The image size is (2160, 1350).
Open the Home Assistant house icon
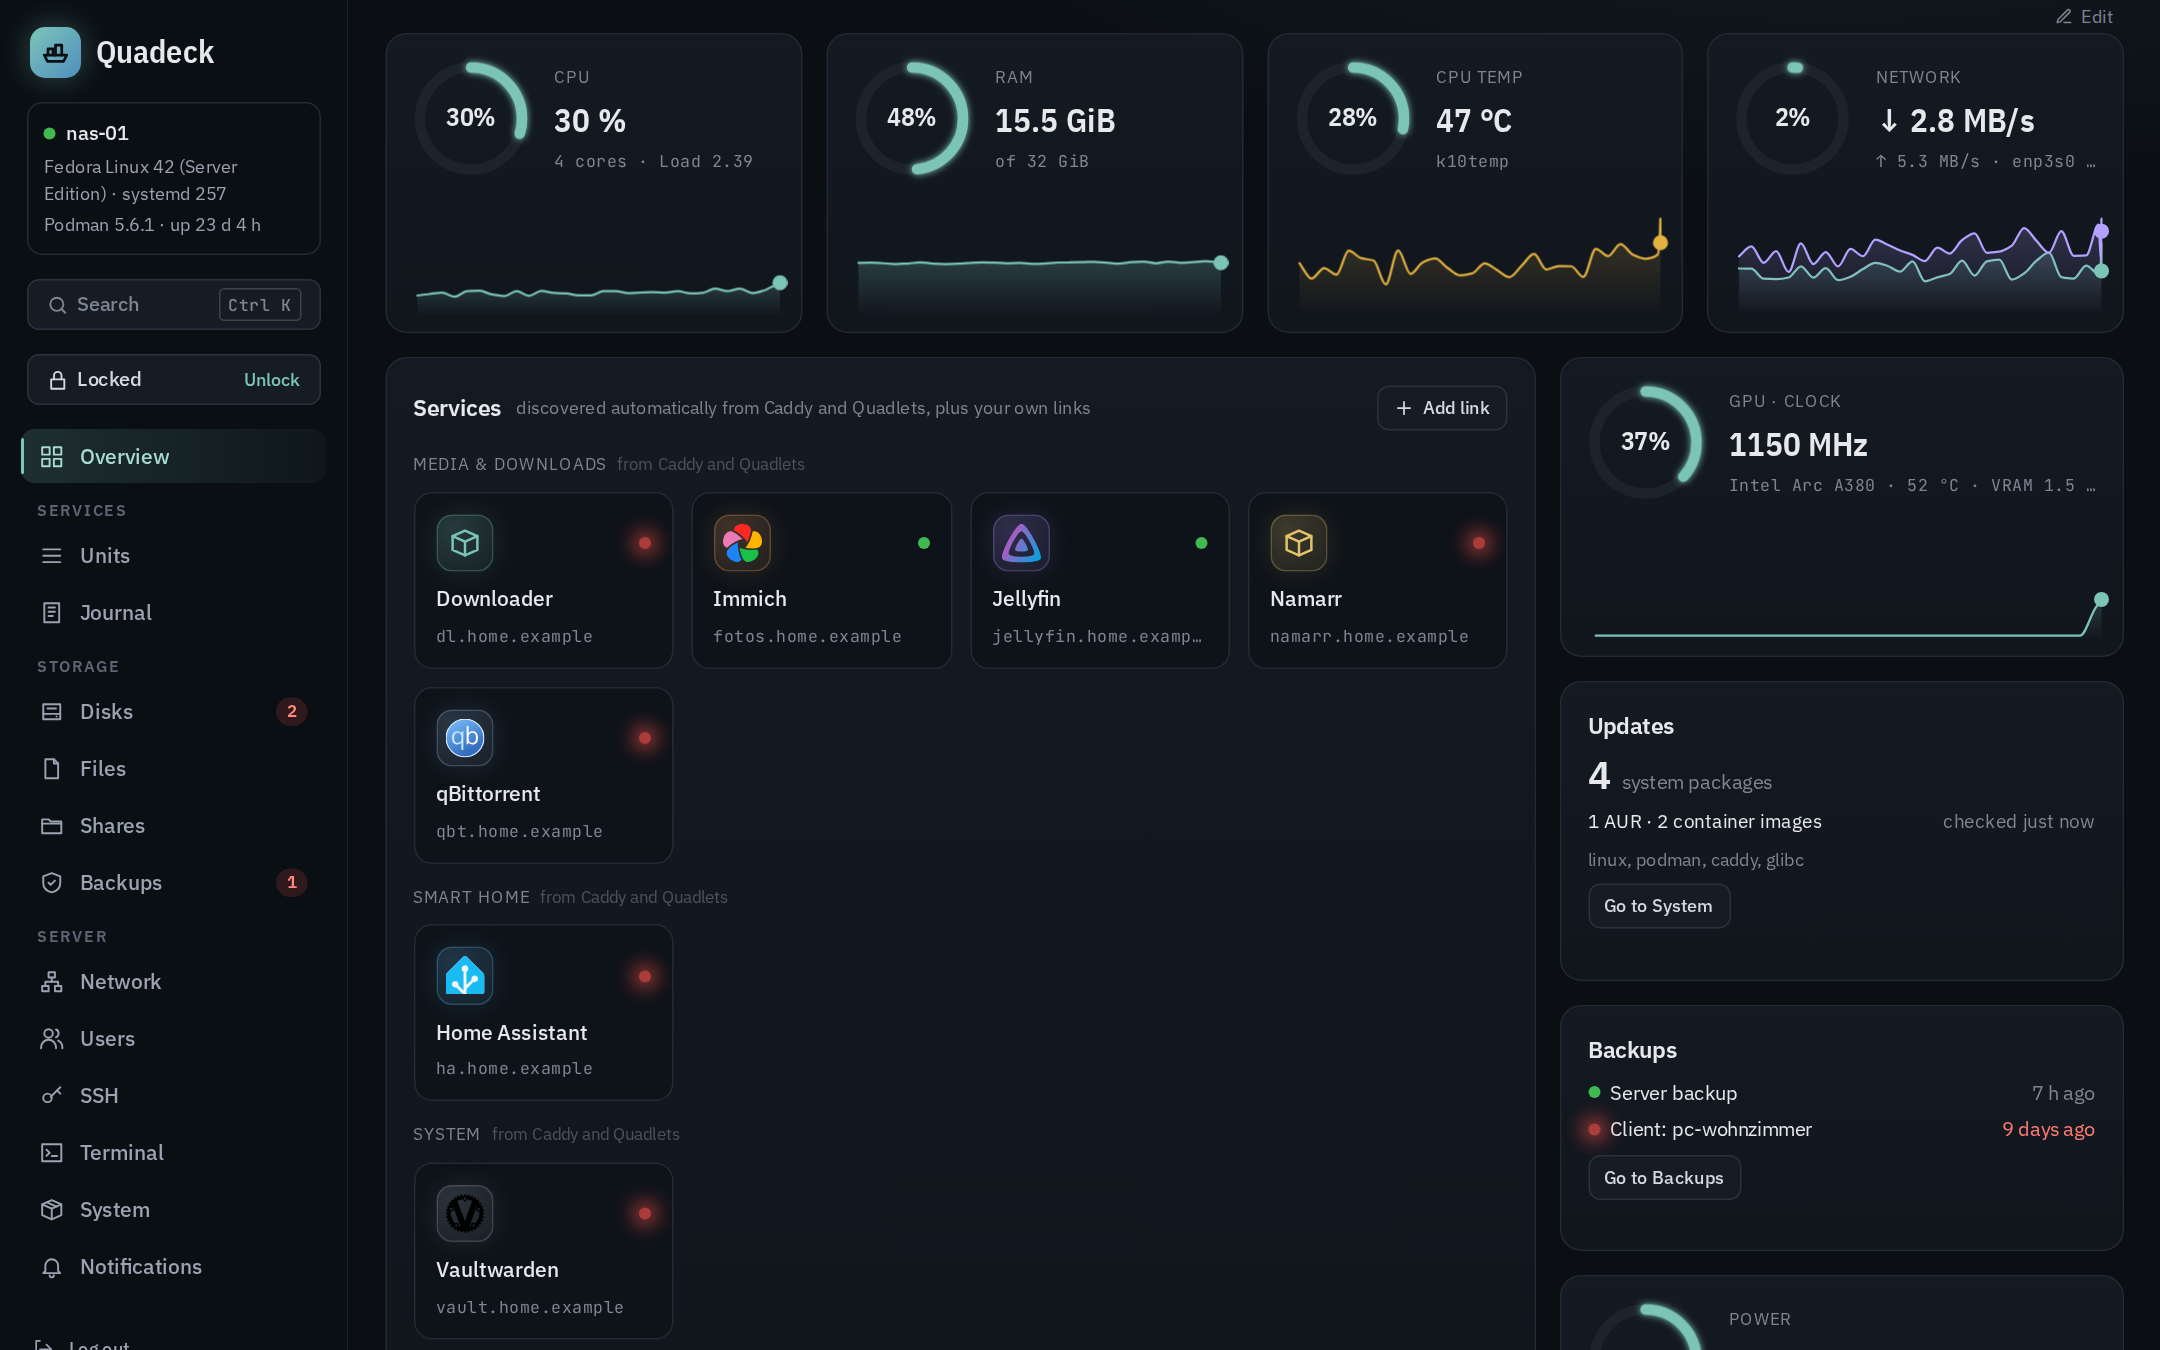(465, 976)
